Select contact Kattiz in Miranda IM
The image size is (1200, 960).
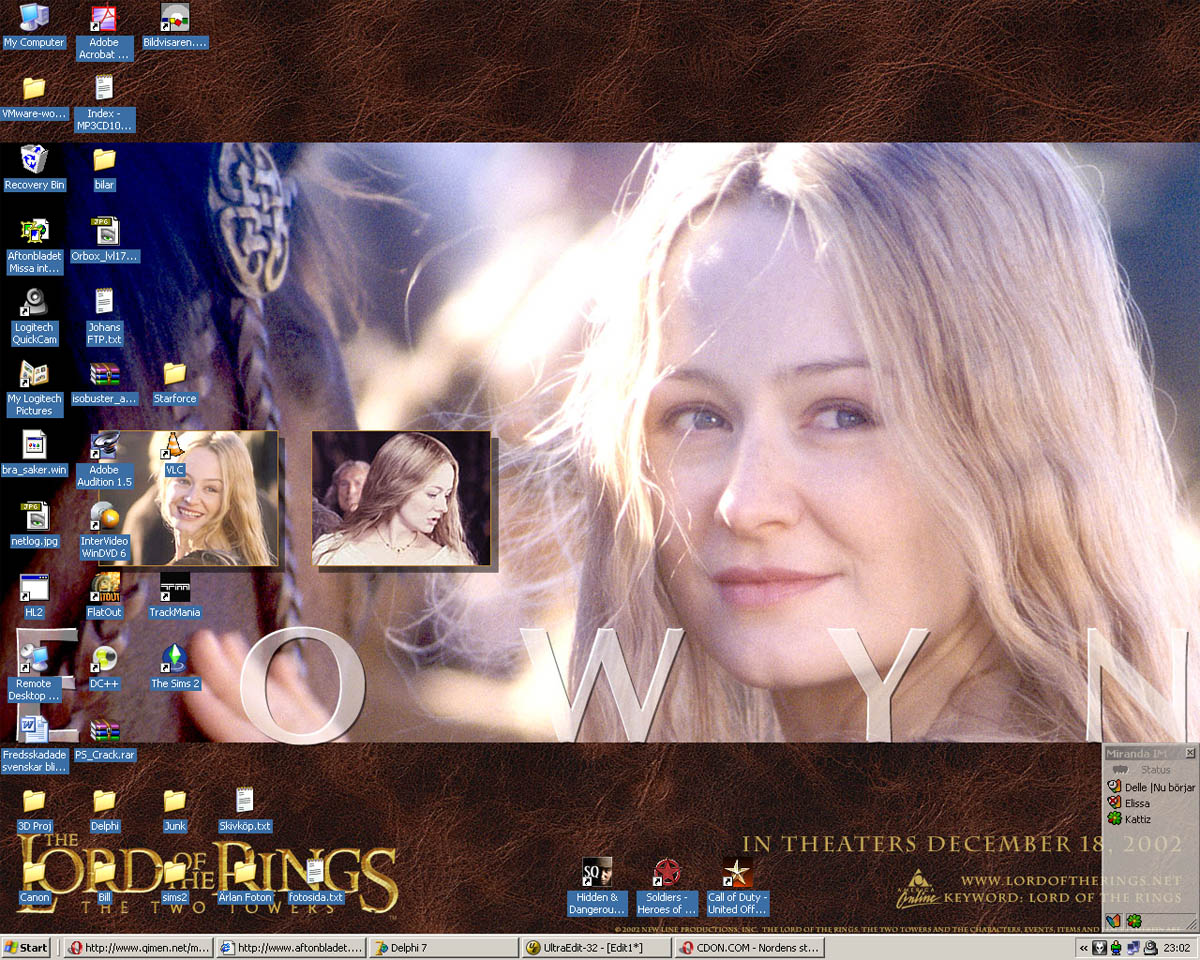tap(1128, 819)
